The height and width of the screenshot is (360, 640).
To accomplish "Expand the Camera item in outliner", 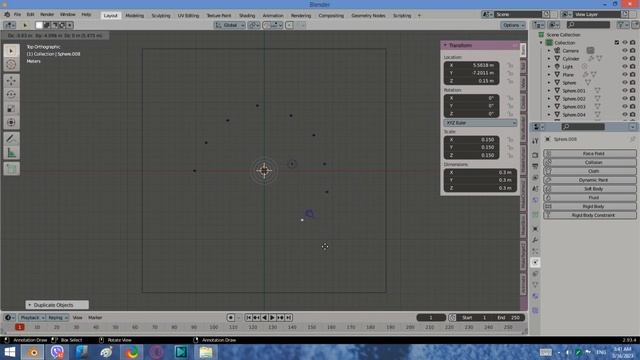I will [549, 51].
